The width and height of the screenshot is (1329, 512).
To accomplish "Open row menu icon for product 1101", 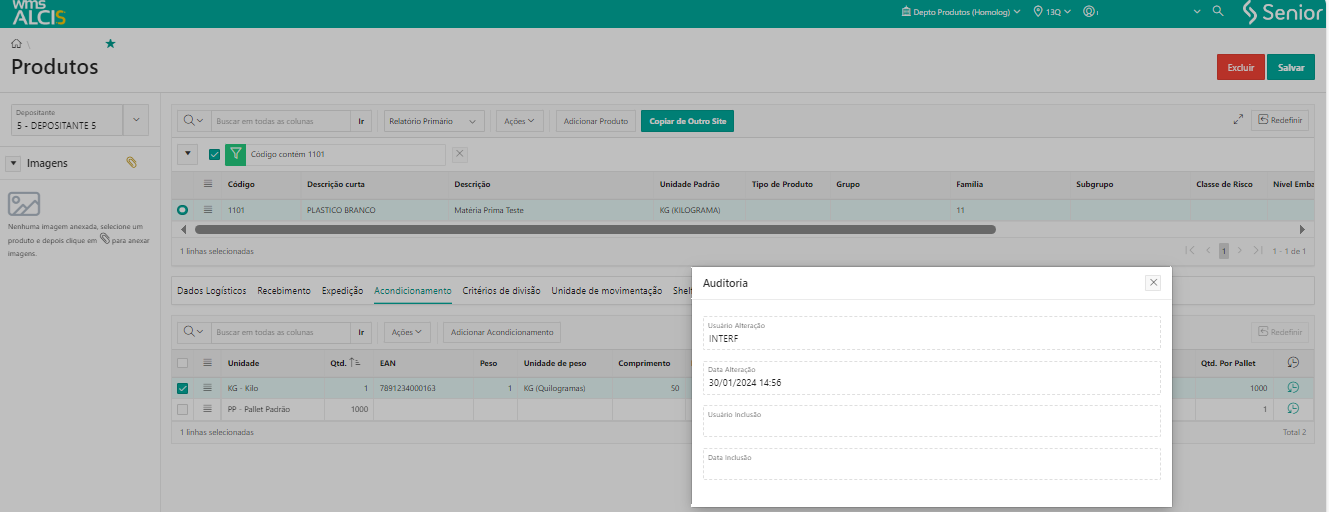I will [x=208, y=210].
